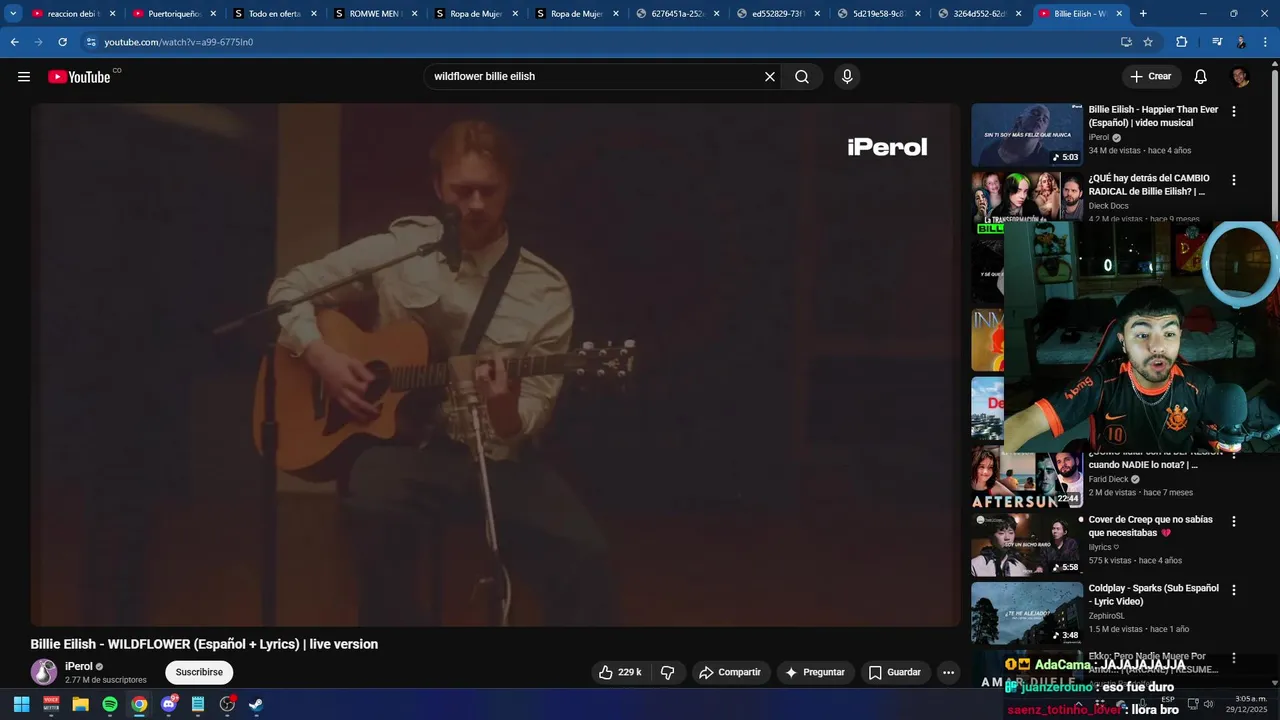This screenshot has width=1280, height=720.
Task: Clear the search box with the X icon
Action: tap(770, 77)
